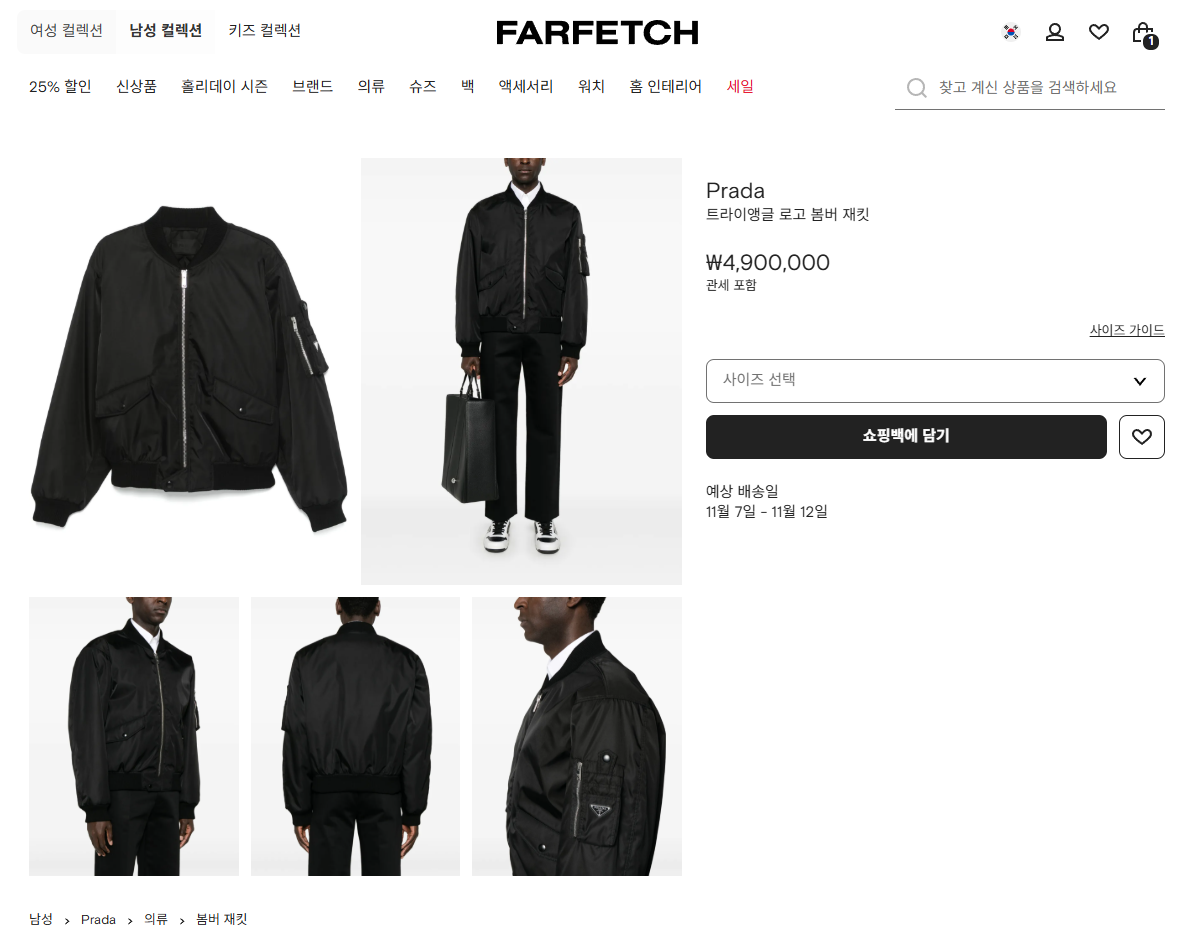Click the search magnifier icon

click(x=917, y=87)
